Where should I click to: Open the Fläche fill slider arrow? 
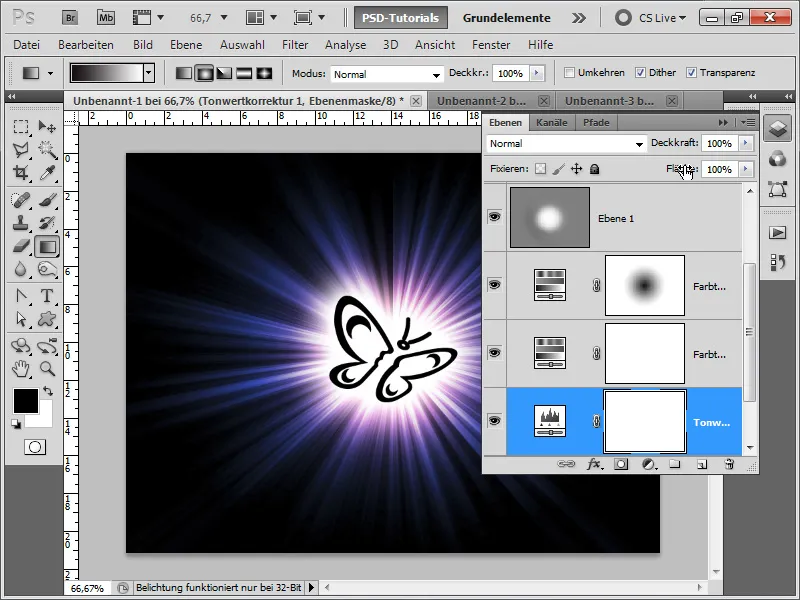point(745,169)
